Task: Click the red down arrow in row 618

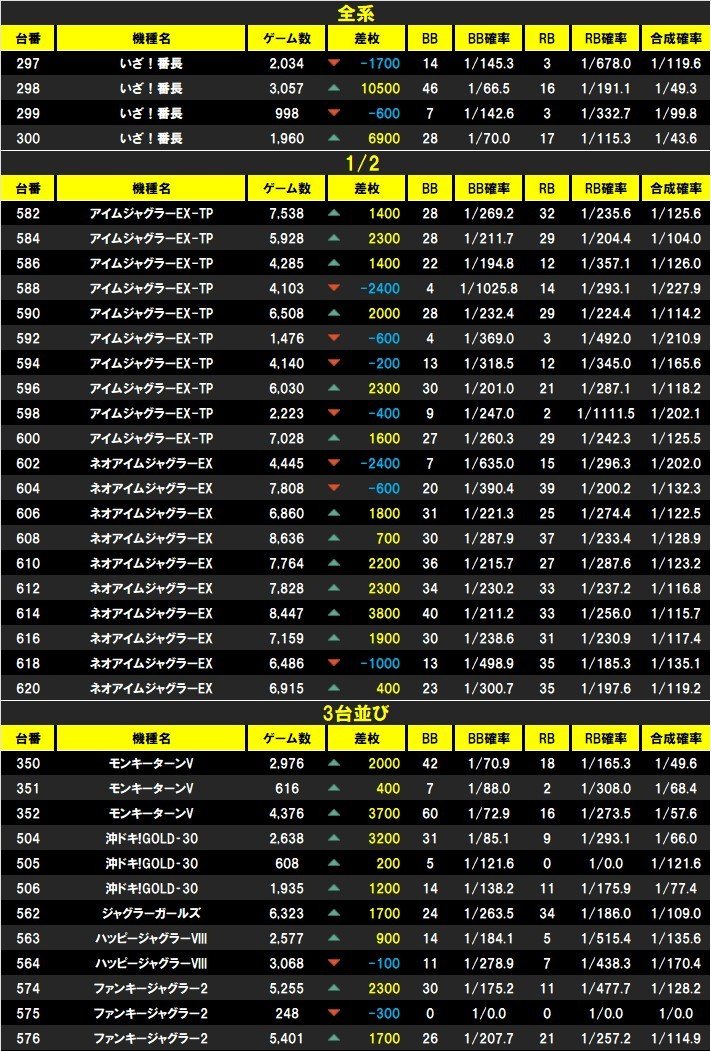Action: click(334, 664)
